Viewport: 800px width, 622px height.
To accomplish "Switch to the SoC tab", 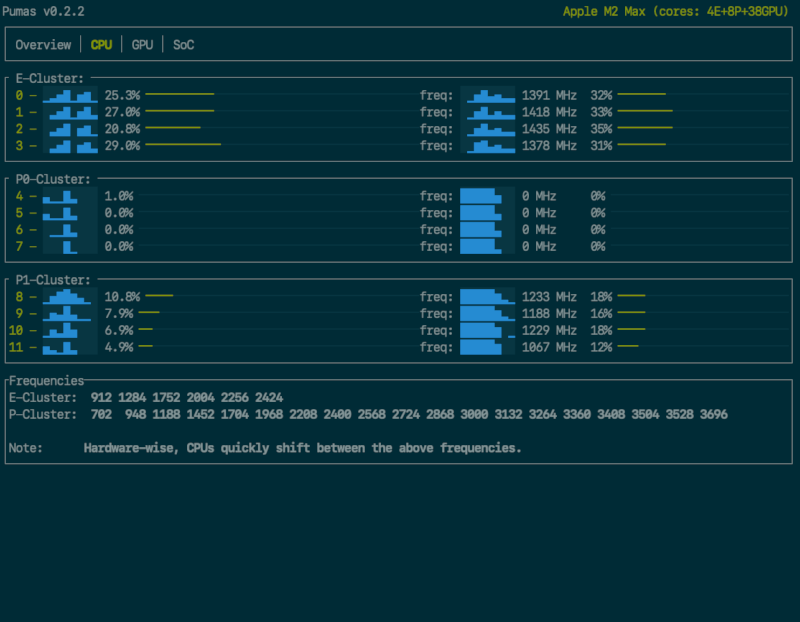I will [x=184, y=45].
